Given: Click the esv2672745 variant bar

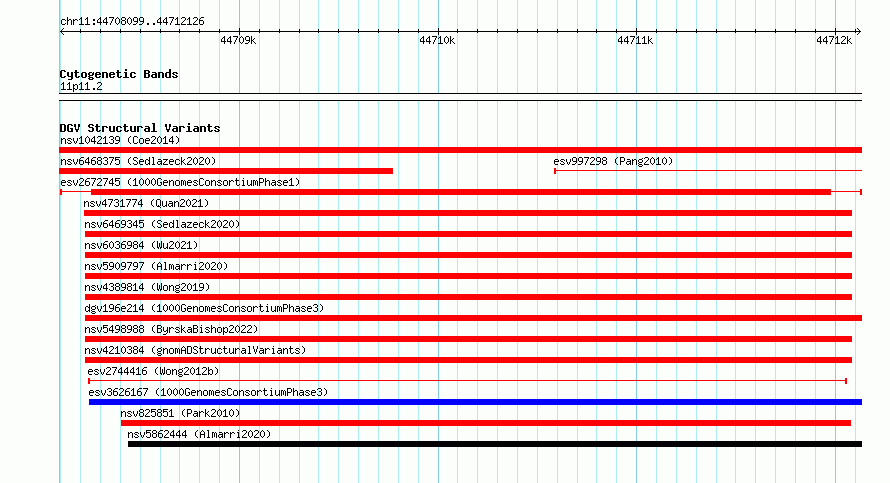Looking at the screenshot, I should tap(461, 192).
